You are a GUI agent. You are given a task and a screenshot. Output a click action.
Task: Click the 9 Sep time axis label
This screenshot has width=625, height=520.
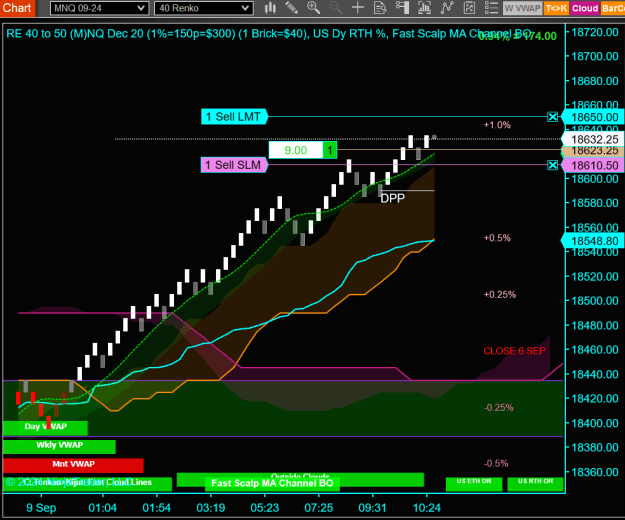(x=41, y=508)
